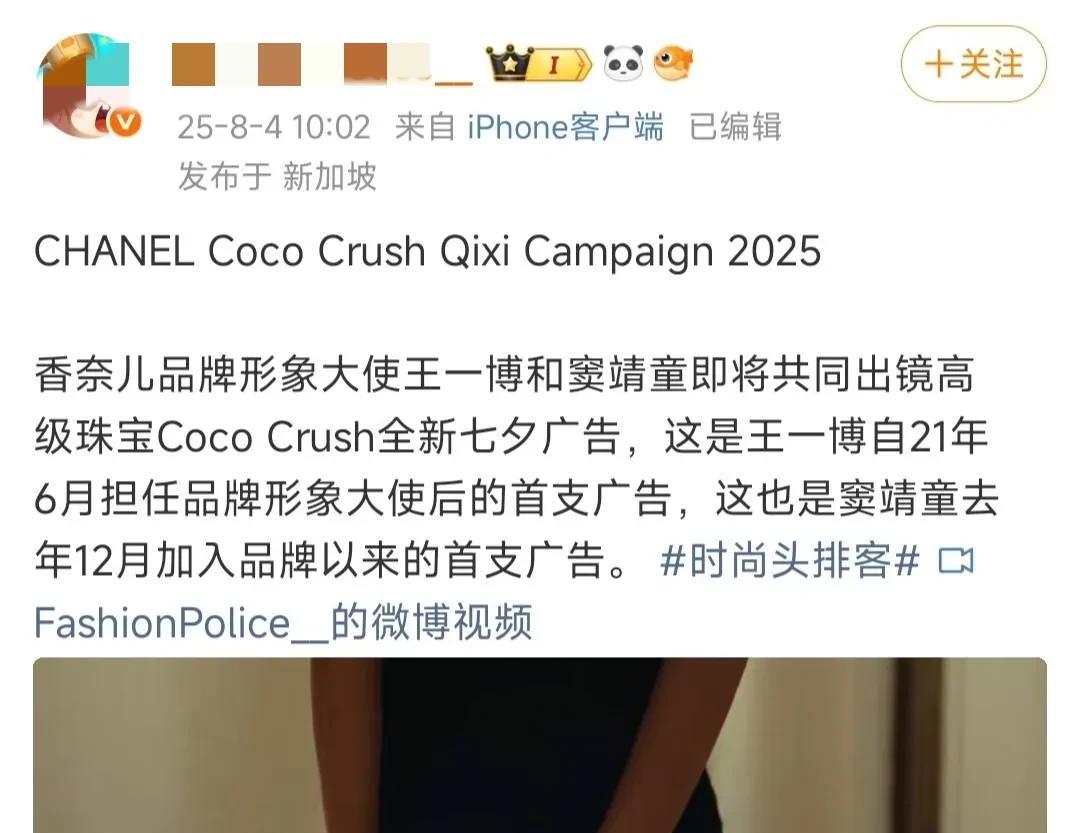Screen dimensions: 1080x833
Task: Open the iPhone客户端 source link
Action: [x=565, y=127]
